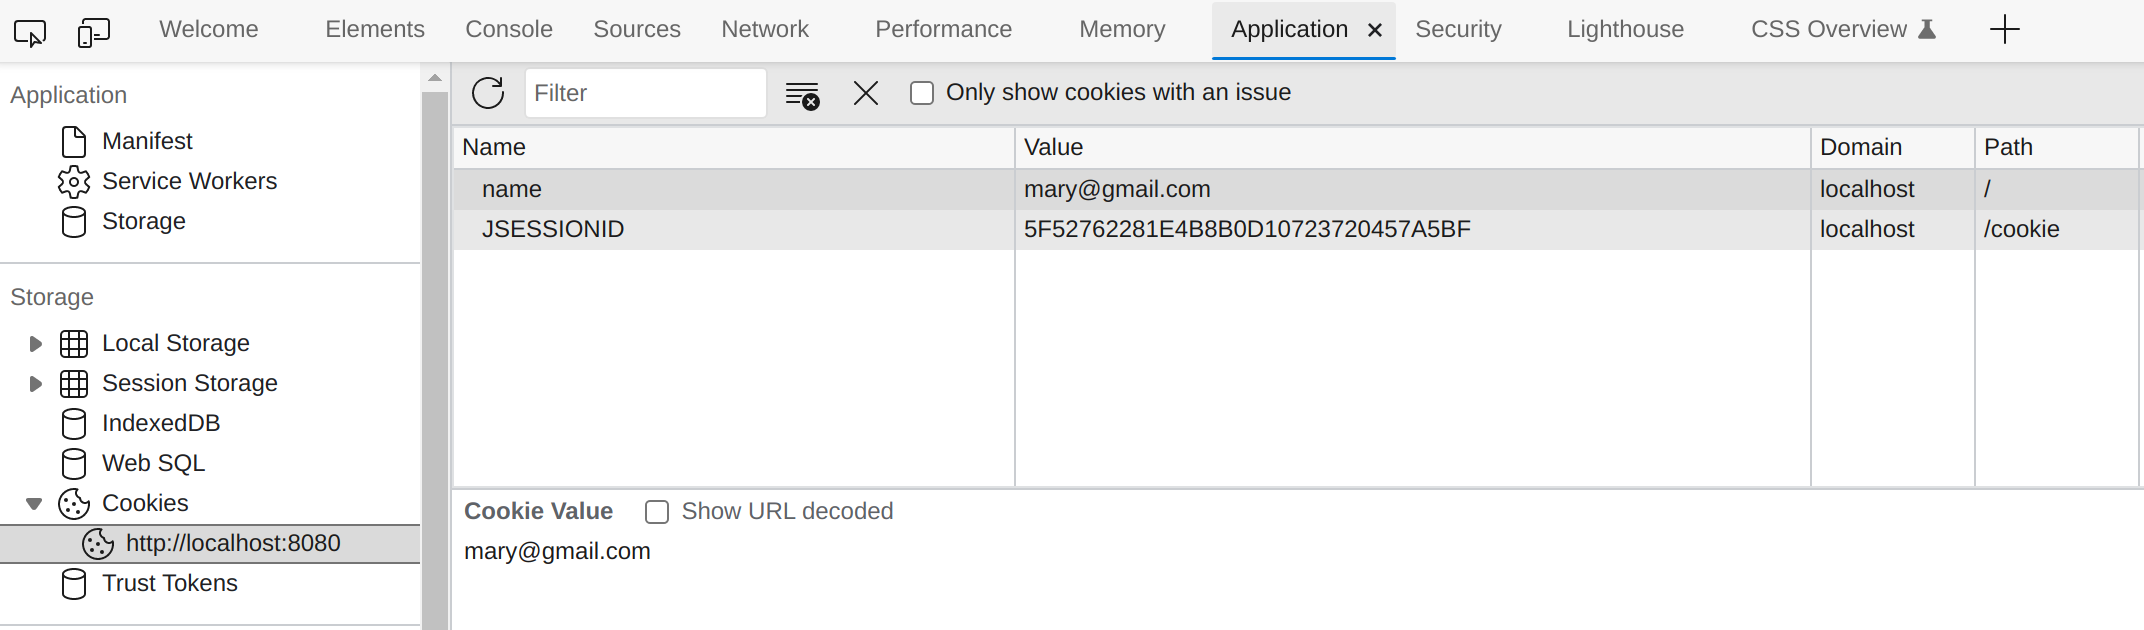The width and height of the screenshot is (2144, 630).
Task: Check the Show URL decoded box
Action: click(x=657, y=512)
